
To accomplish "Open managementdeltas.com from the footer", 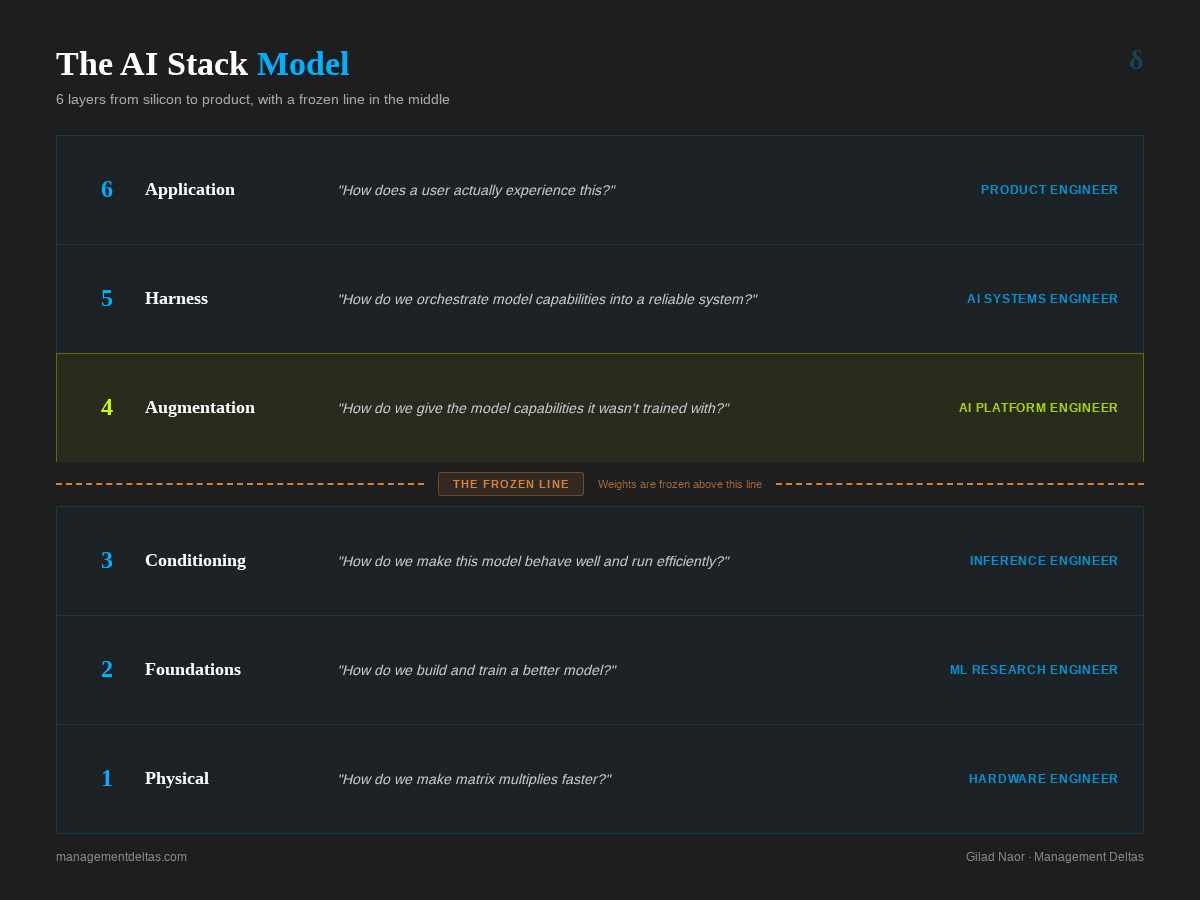I will pos(122,857).
